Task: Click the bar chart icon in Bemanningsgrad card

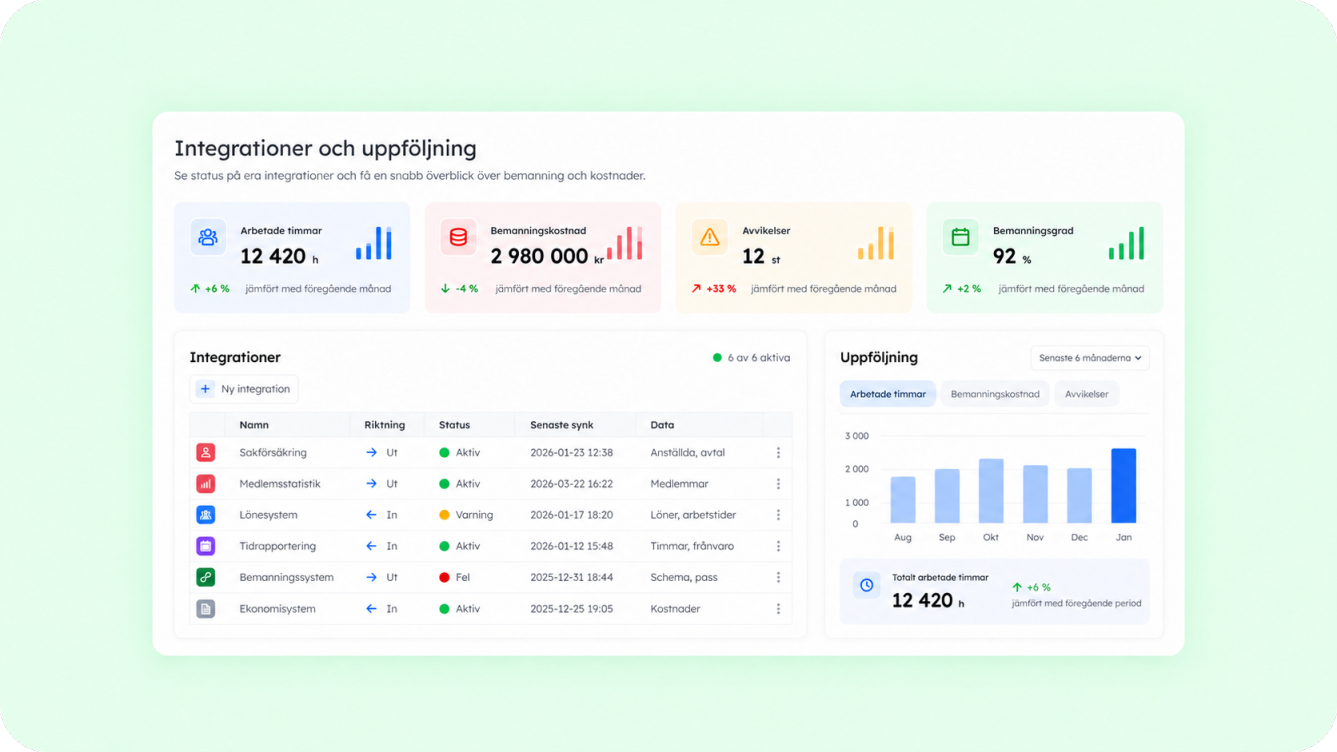Action: coord(1126,243)
